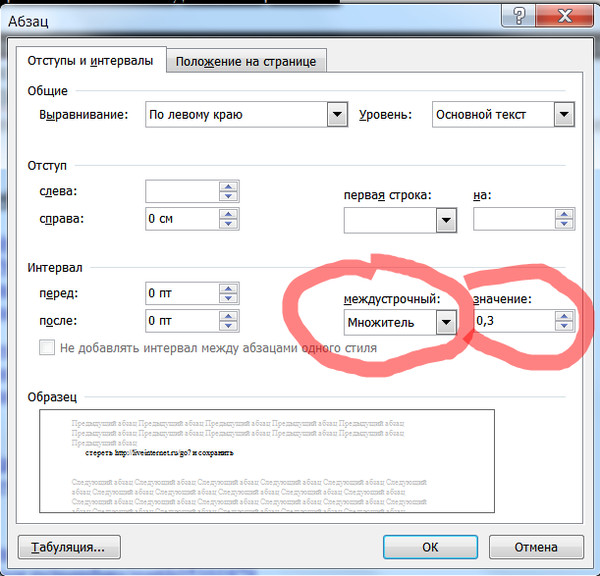Open the междустрочный line spacing dropdown
The height and width of the screenshot is (576, 600).
(x=446, y=322)
